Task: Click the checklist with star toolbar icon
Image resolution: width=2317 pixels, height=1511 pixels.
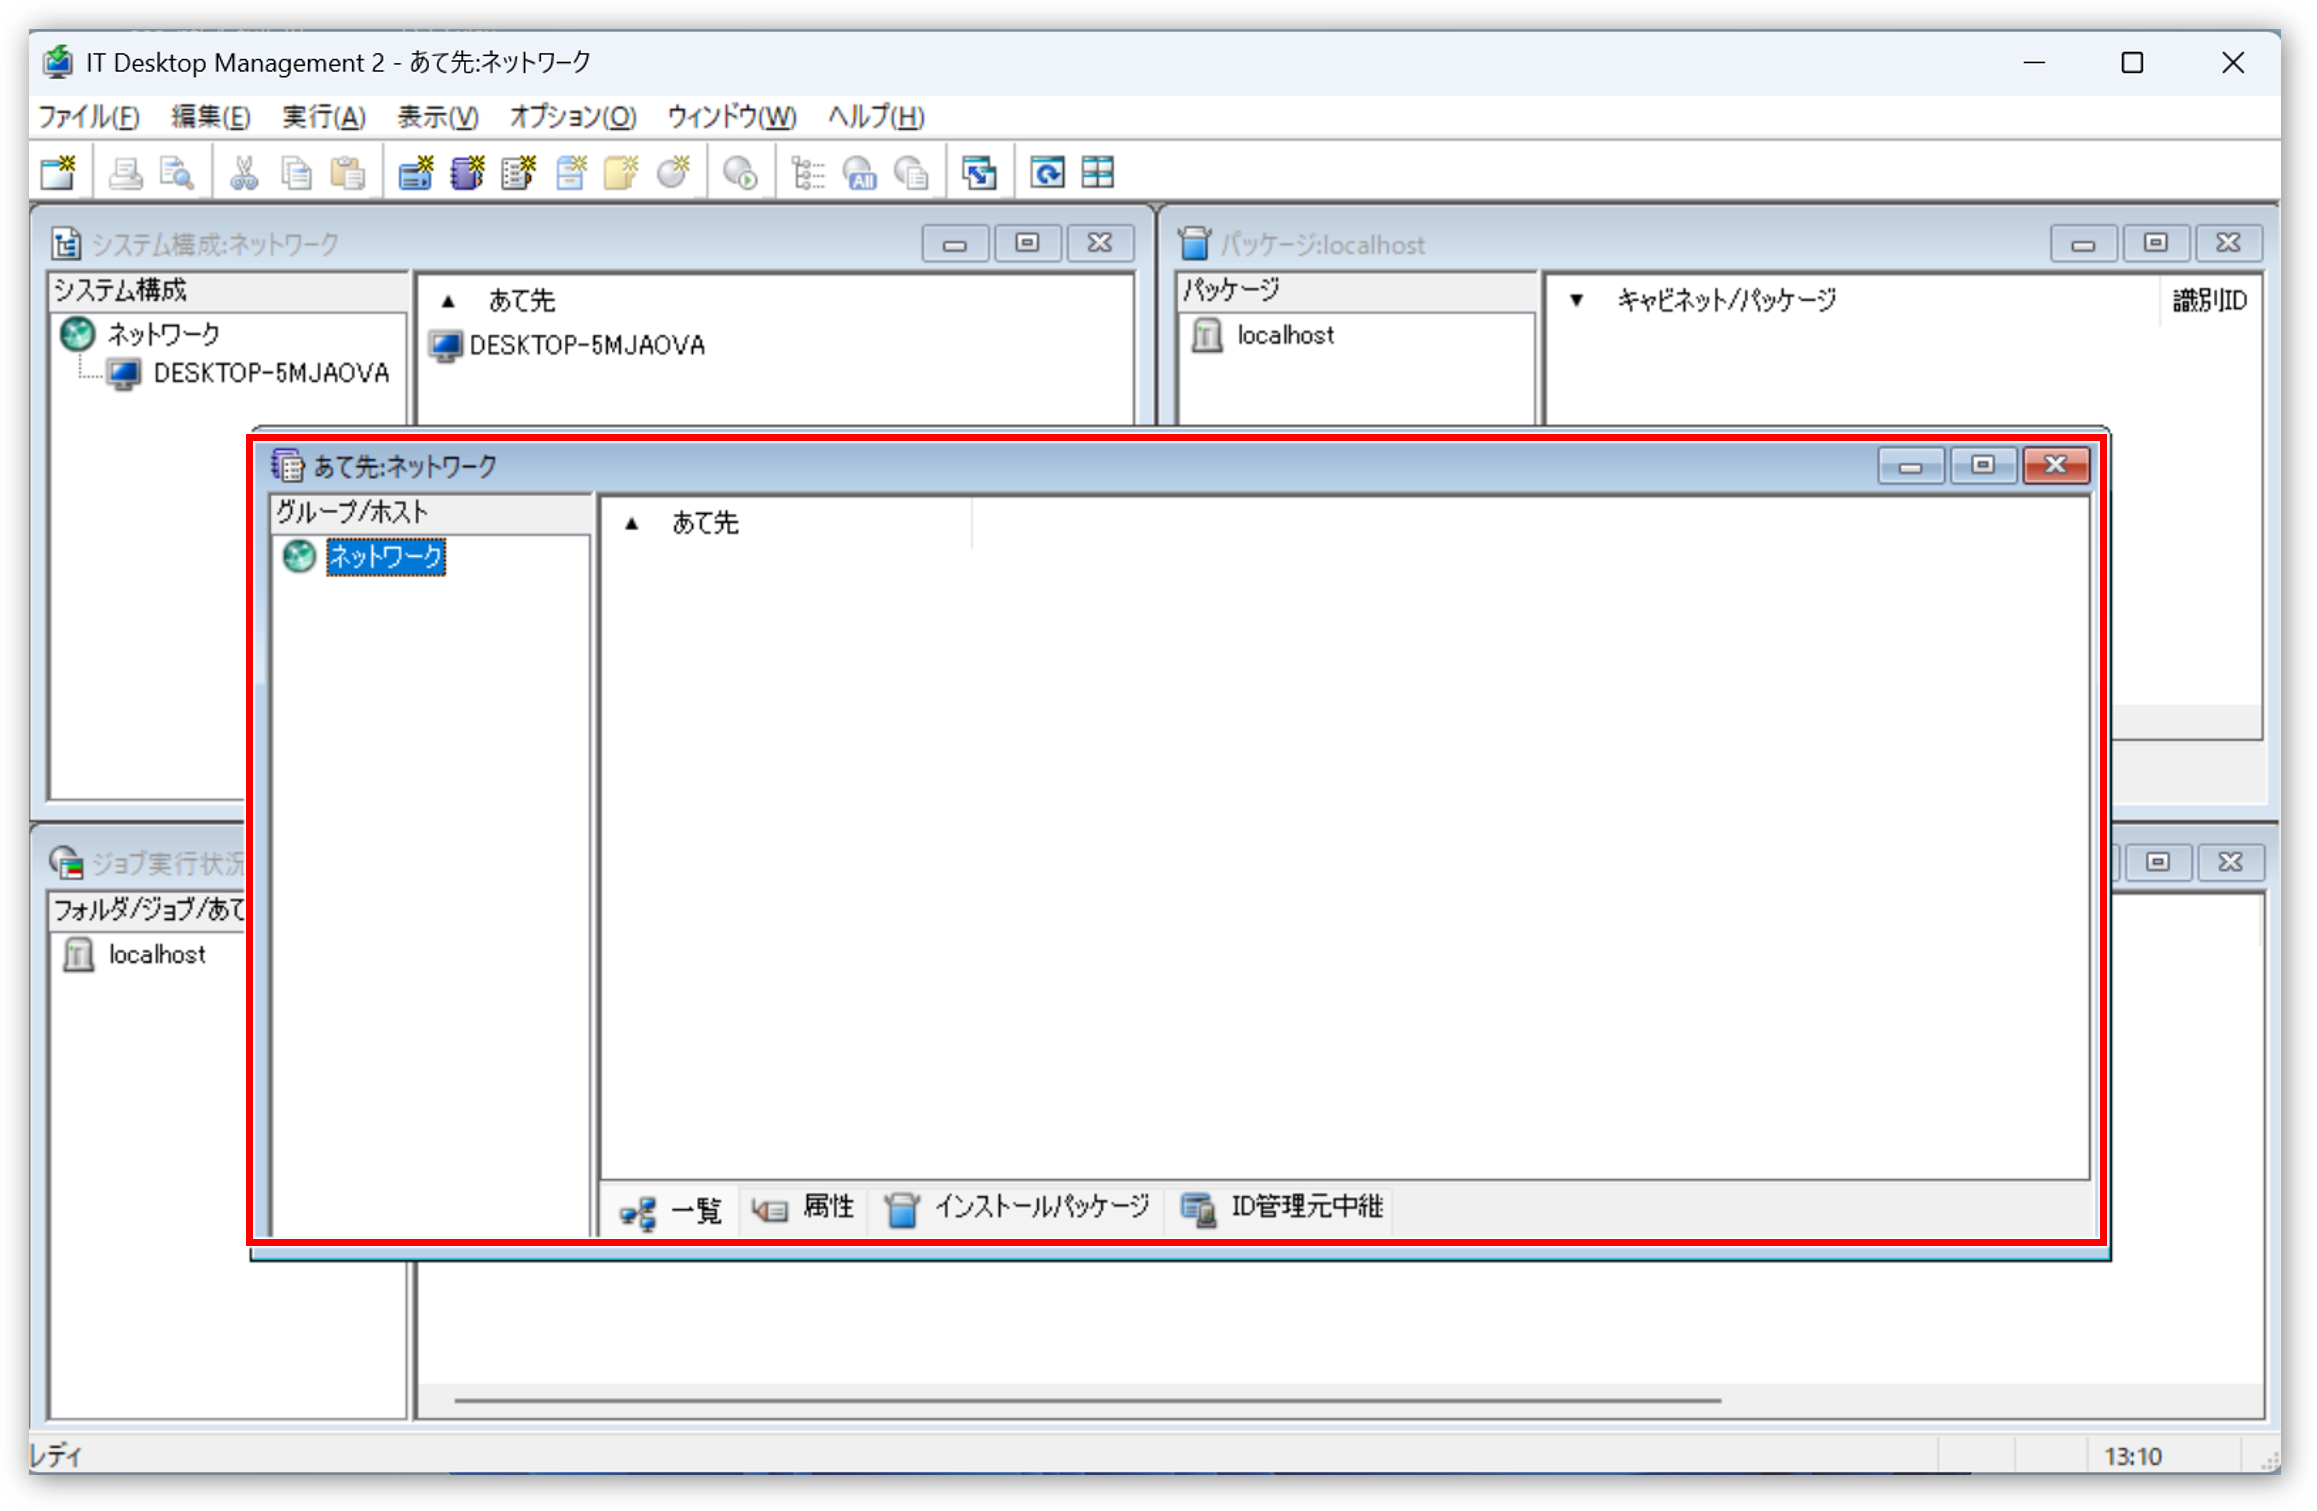Action: (519, 173)
